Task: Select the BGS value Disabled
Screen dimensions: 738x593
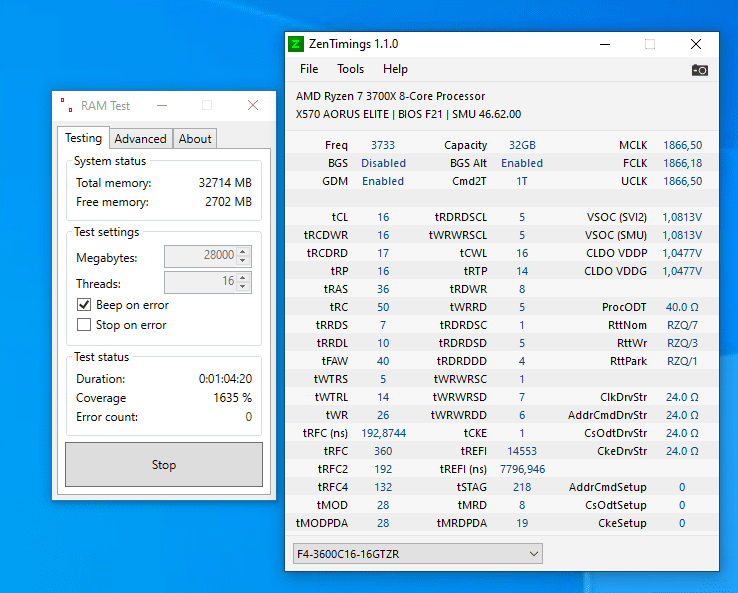Action: click(x=383, y=163)
